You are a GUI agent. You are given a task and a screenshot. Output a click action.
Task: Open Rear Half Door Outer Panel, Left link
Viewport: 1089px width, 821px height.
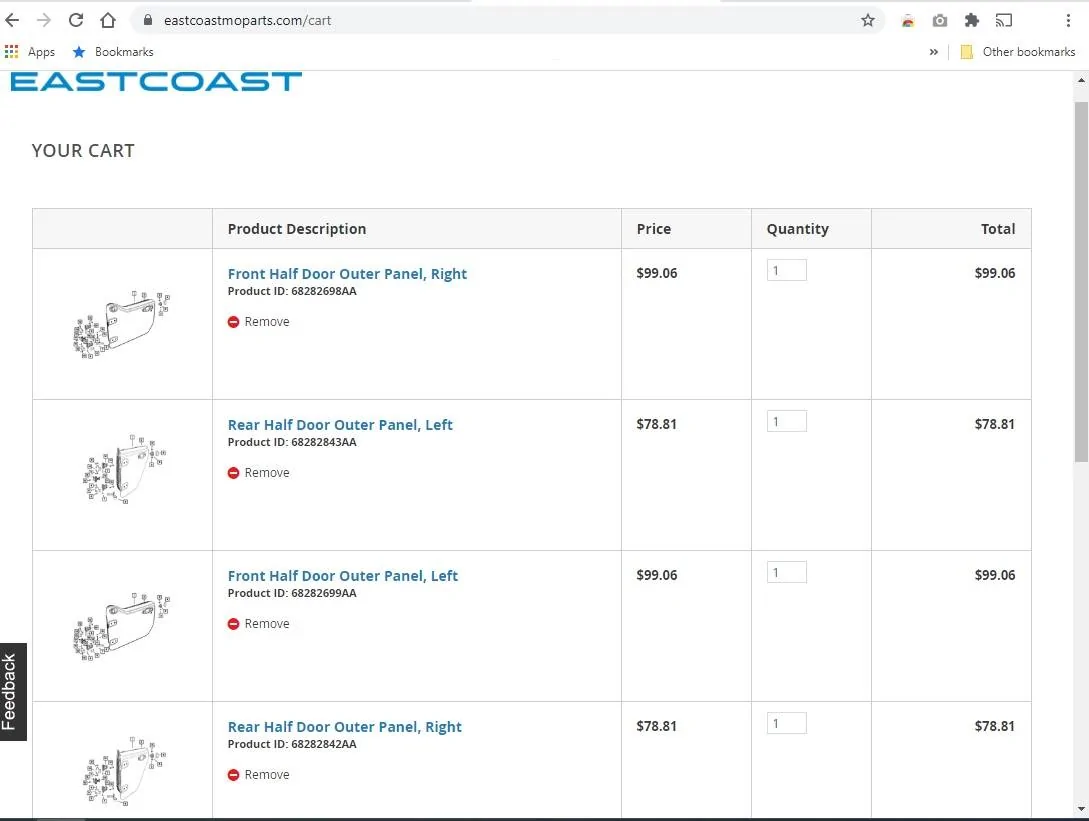pyautogui.click(x=340, y=424)
